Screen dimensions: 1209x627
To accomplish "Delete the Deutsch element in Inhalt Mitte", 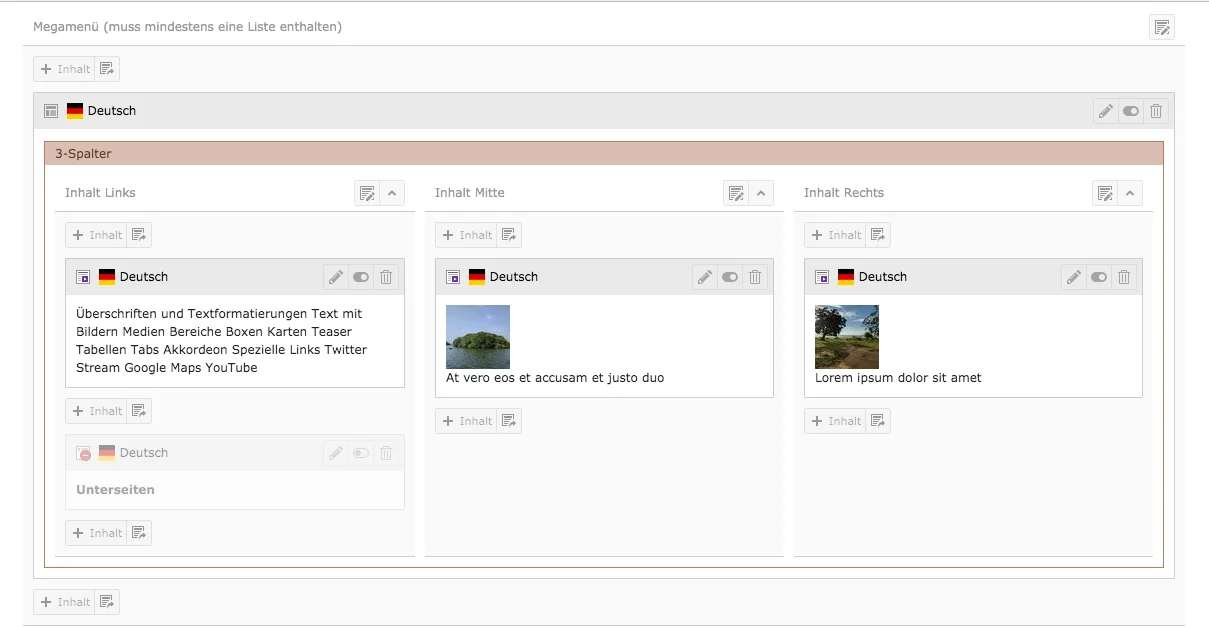I will (755, 277).
